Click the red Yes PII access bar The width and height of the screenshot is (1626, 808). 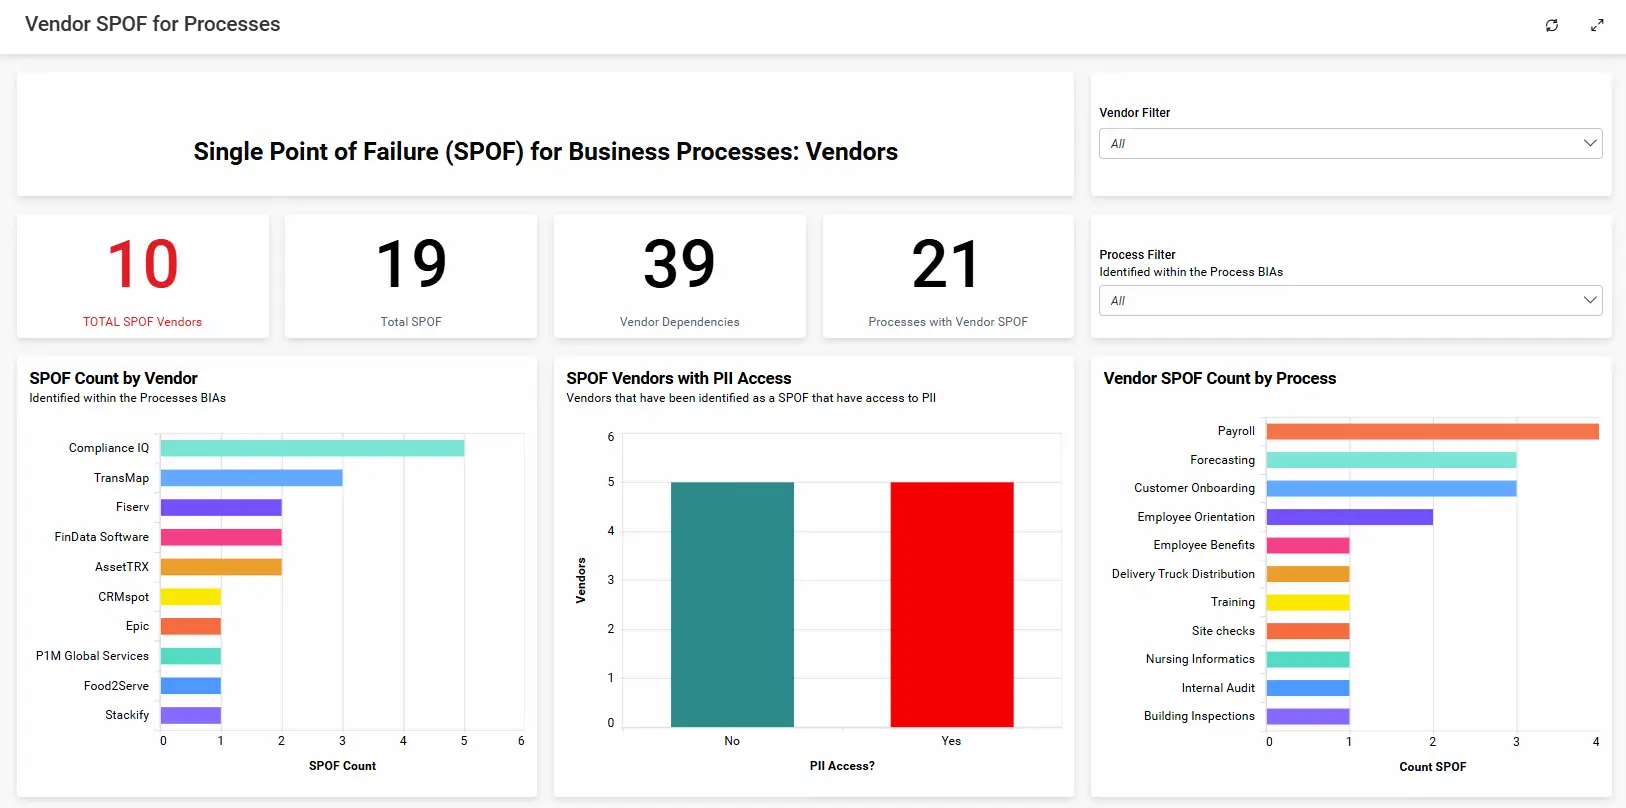[x=951, y=604]
